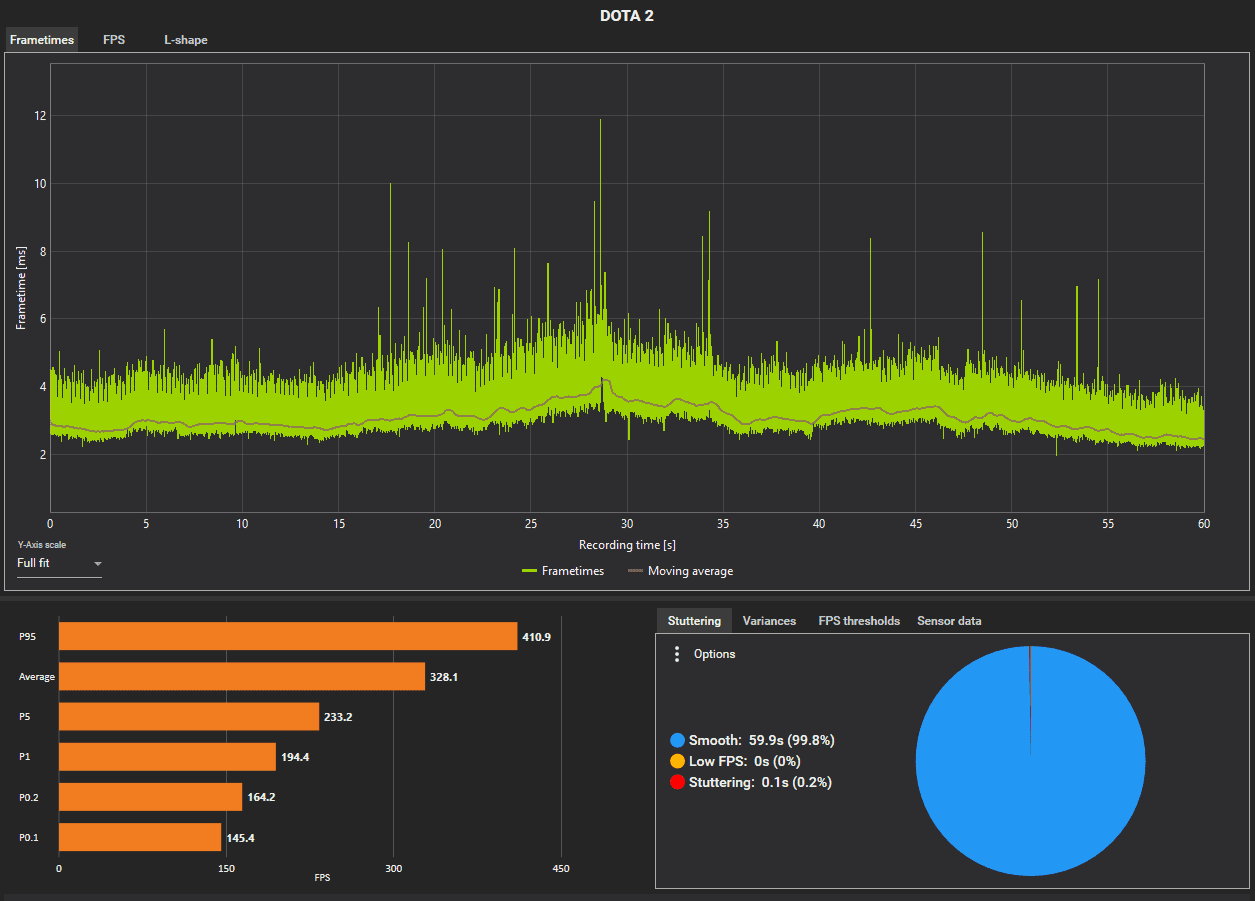This screenshot has height=901, width=1255.
Task: Select the Stuttering: 0.1s (0.2%) text
Action: click(760, 782)
